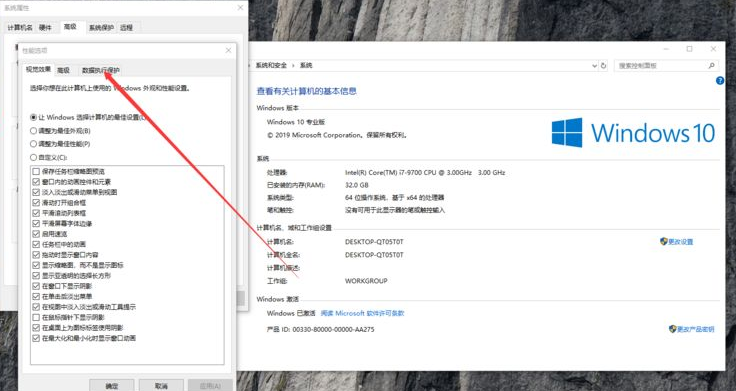Screen dimensions: 736x391
Task: Click the 应用(A) button
Action: (x=210, y=385)
